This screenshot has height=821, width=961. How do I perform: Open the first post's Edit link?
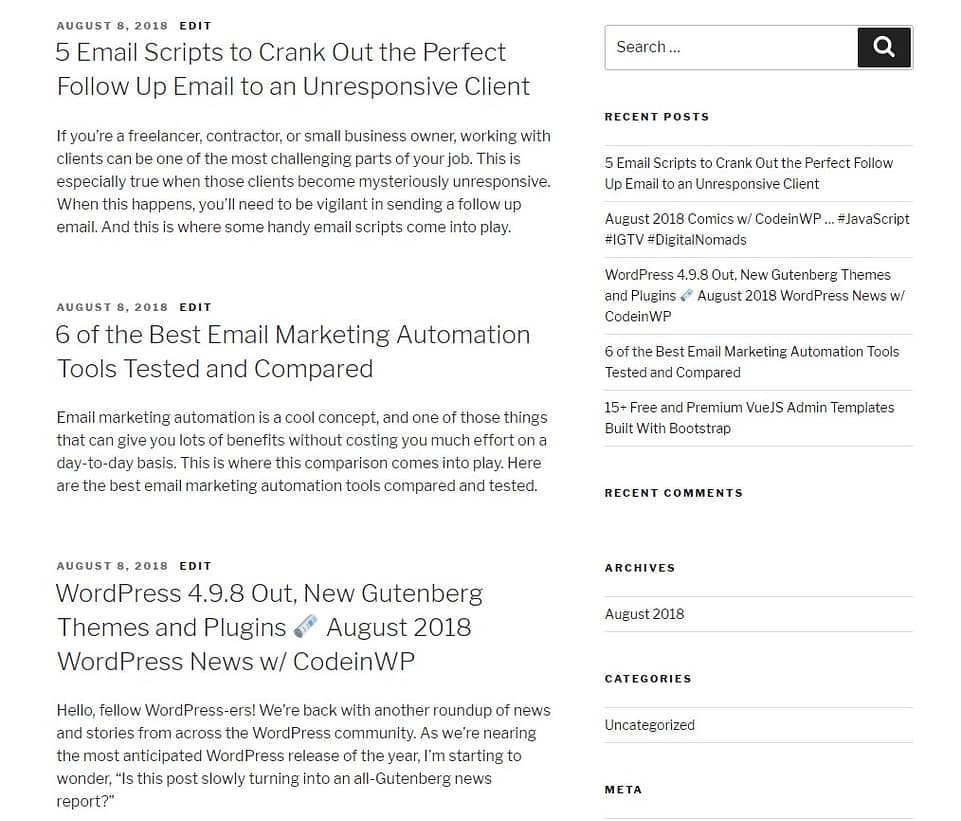pos(195,25)
